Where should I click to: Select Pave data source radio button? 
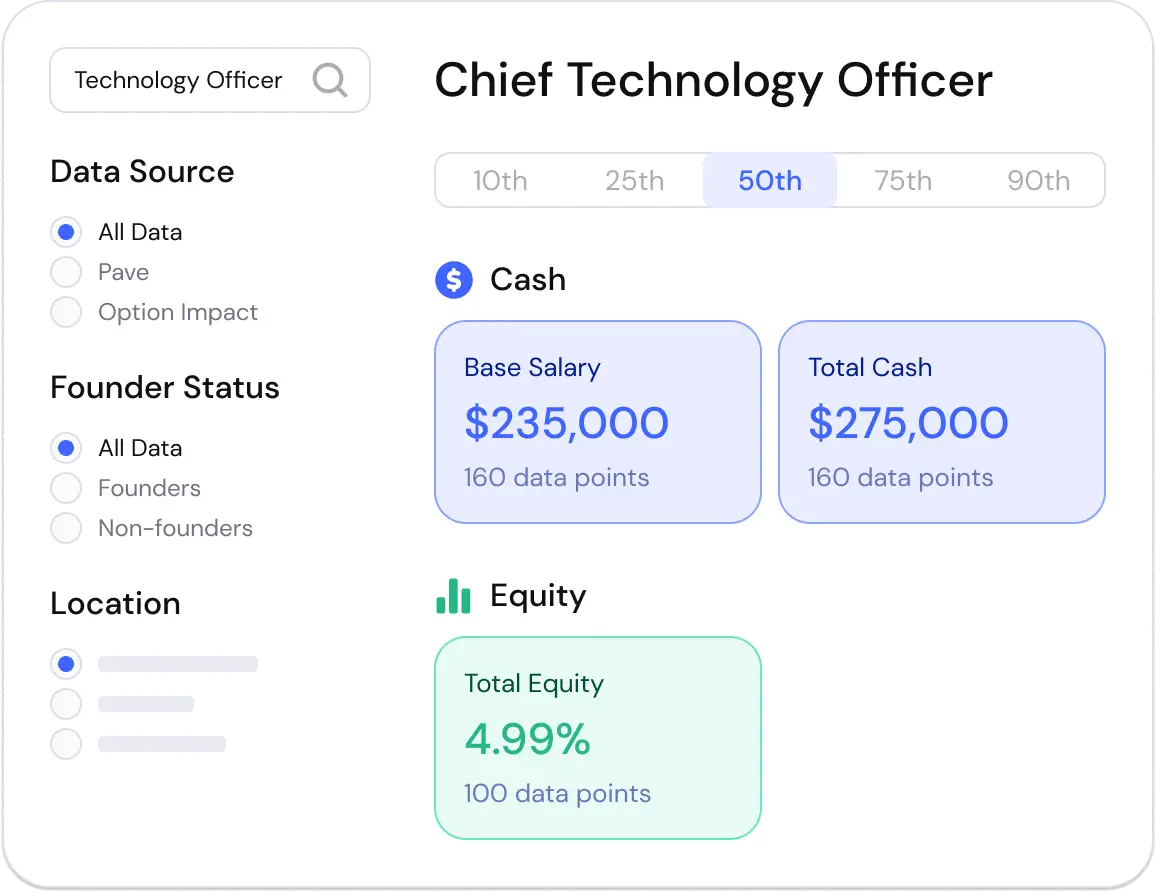click(x=66, y=272)
